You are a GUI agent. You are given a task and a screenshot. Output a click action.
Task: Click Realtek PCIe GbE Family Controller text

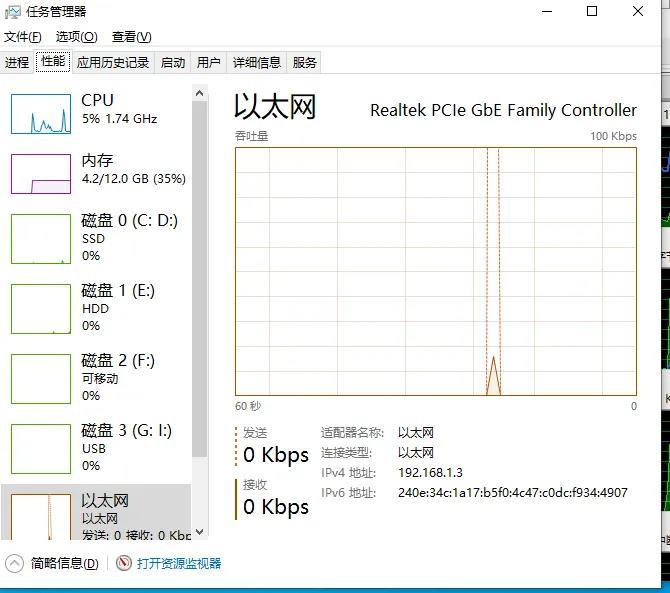pyautogui.click(x=503, y=111)
